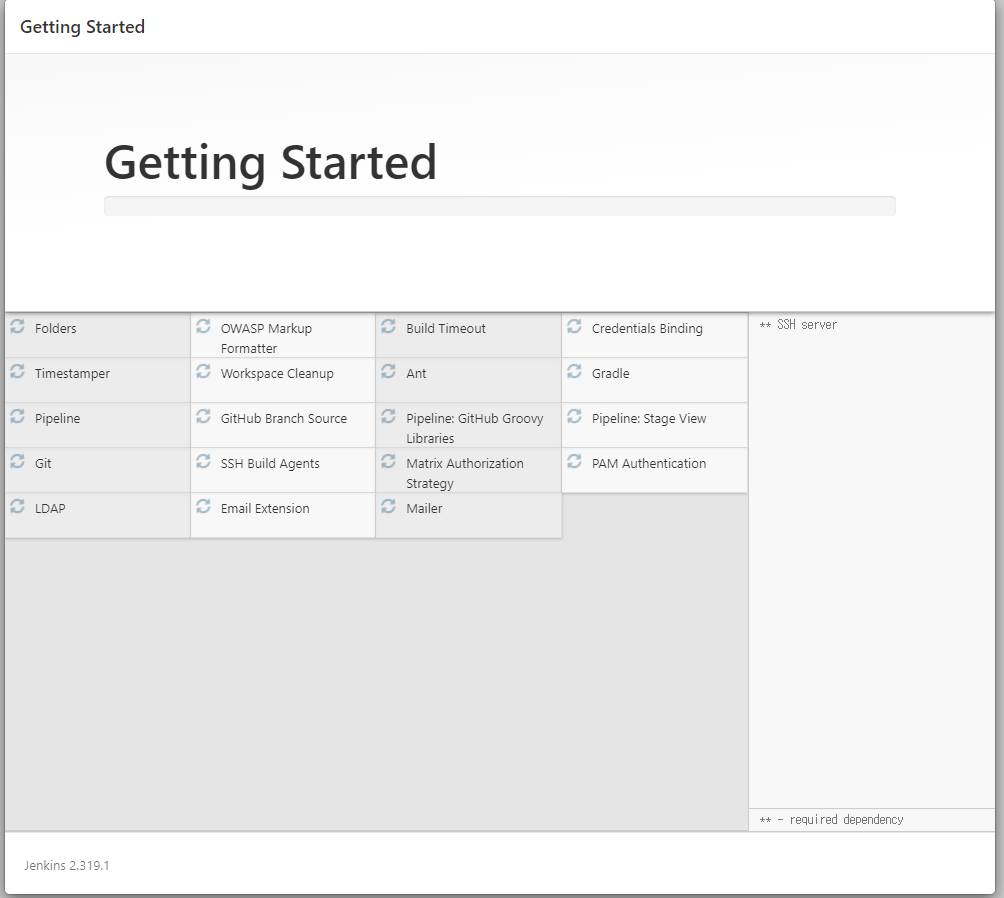
Task: Click the sync icon beside SSH Build Agents
Action: click(203, 461)
